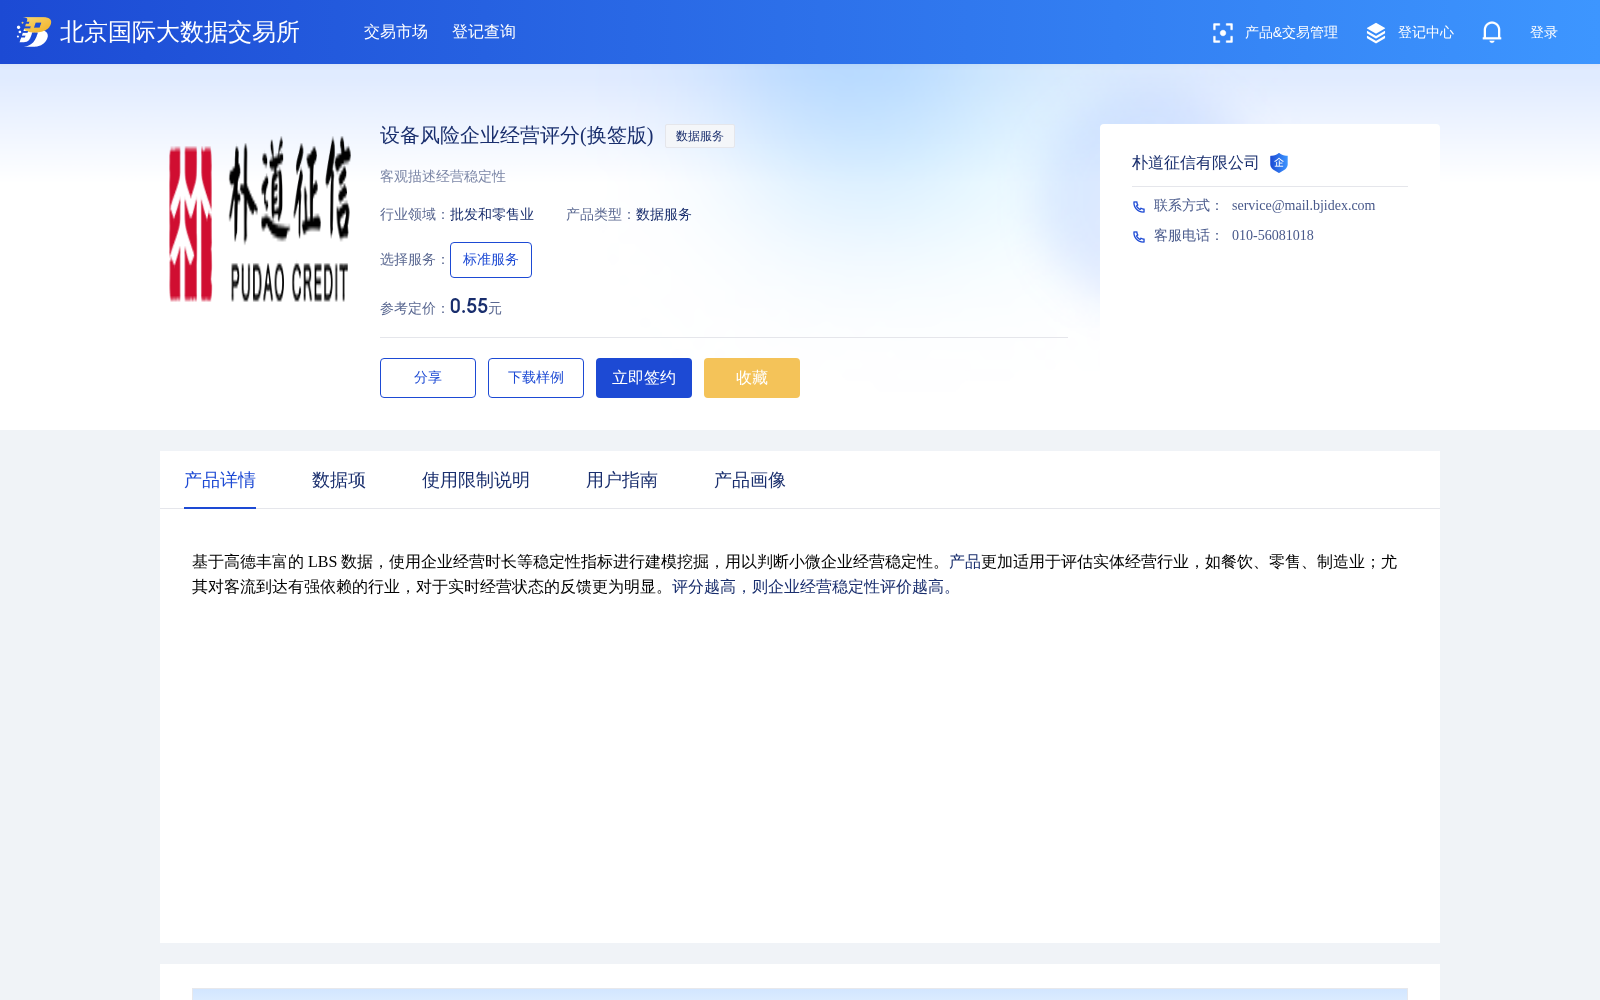Viewport: 1600px width, 1000px height.
Task: Click the price value 0.55元
Action: 476,307
